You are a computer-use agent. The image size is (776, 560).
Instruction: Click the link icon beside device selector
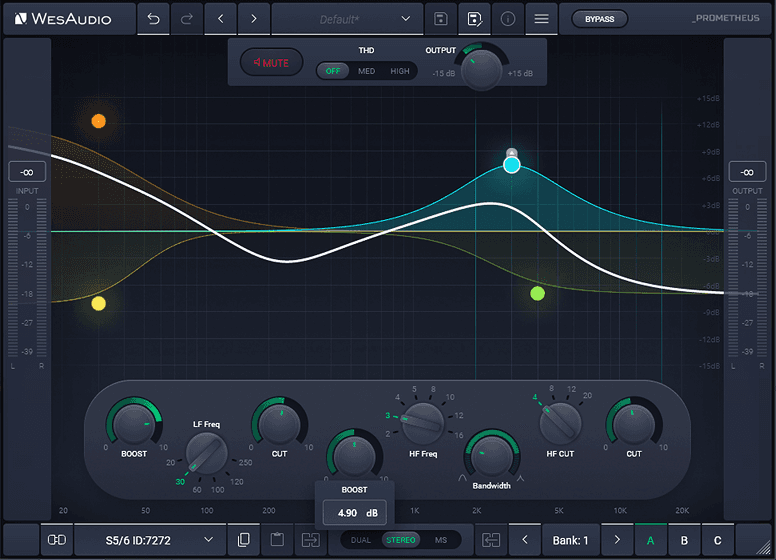pyautogui.click(x=56, y=540)
